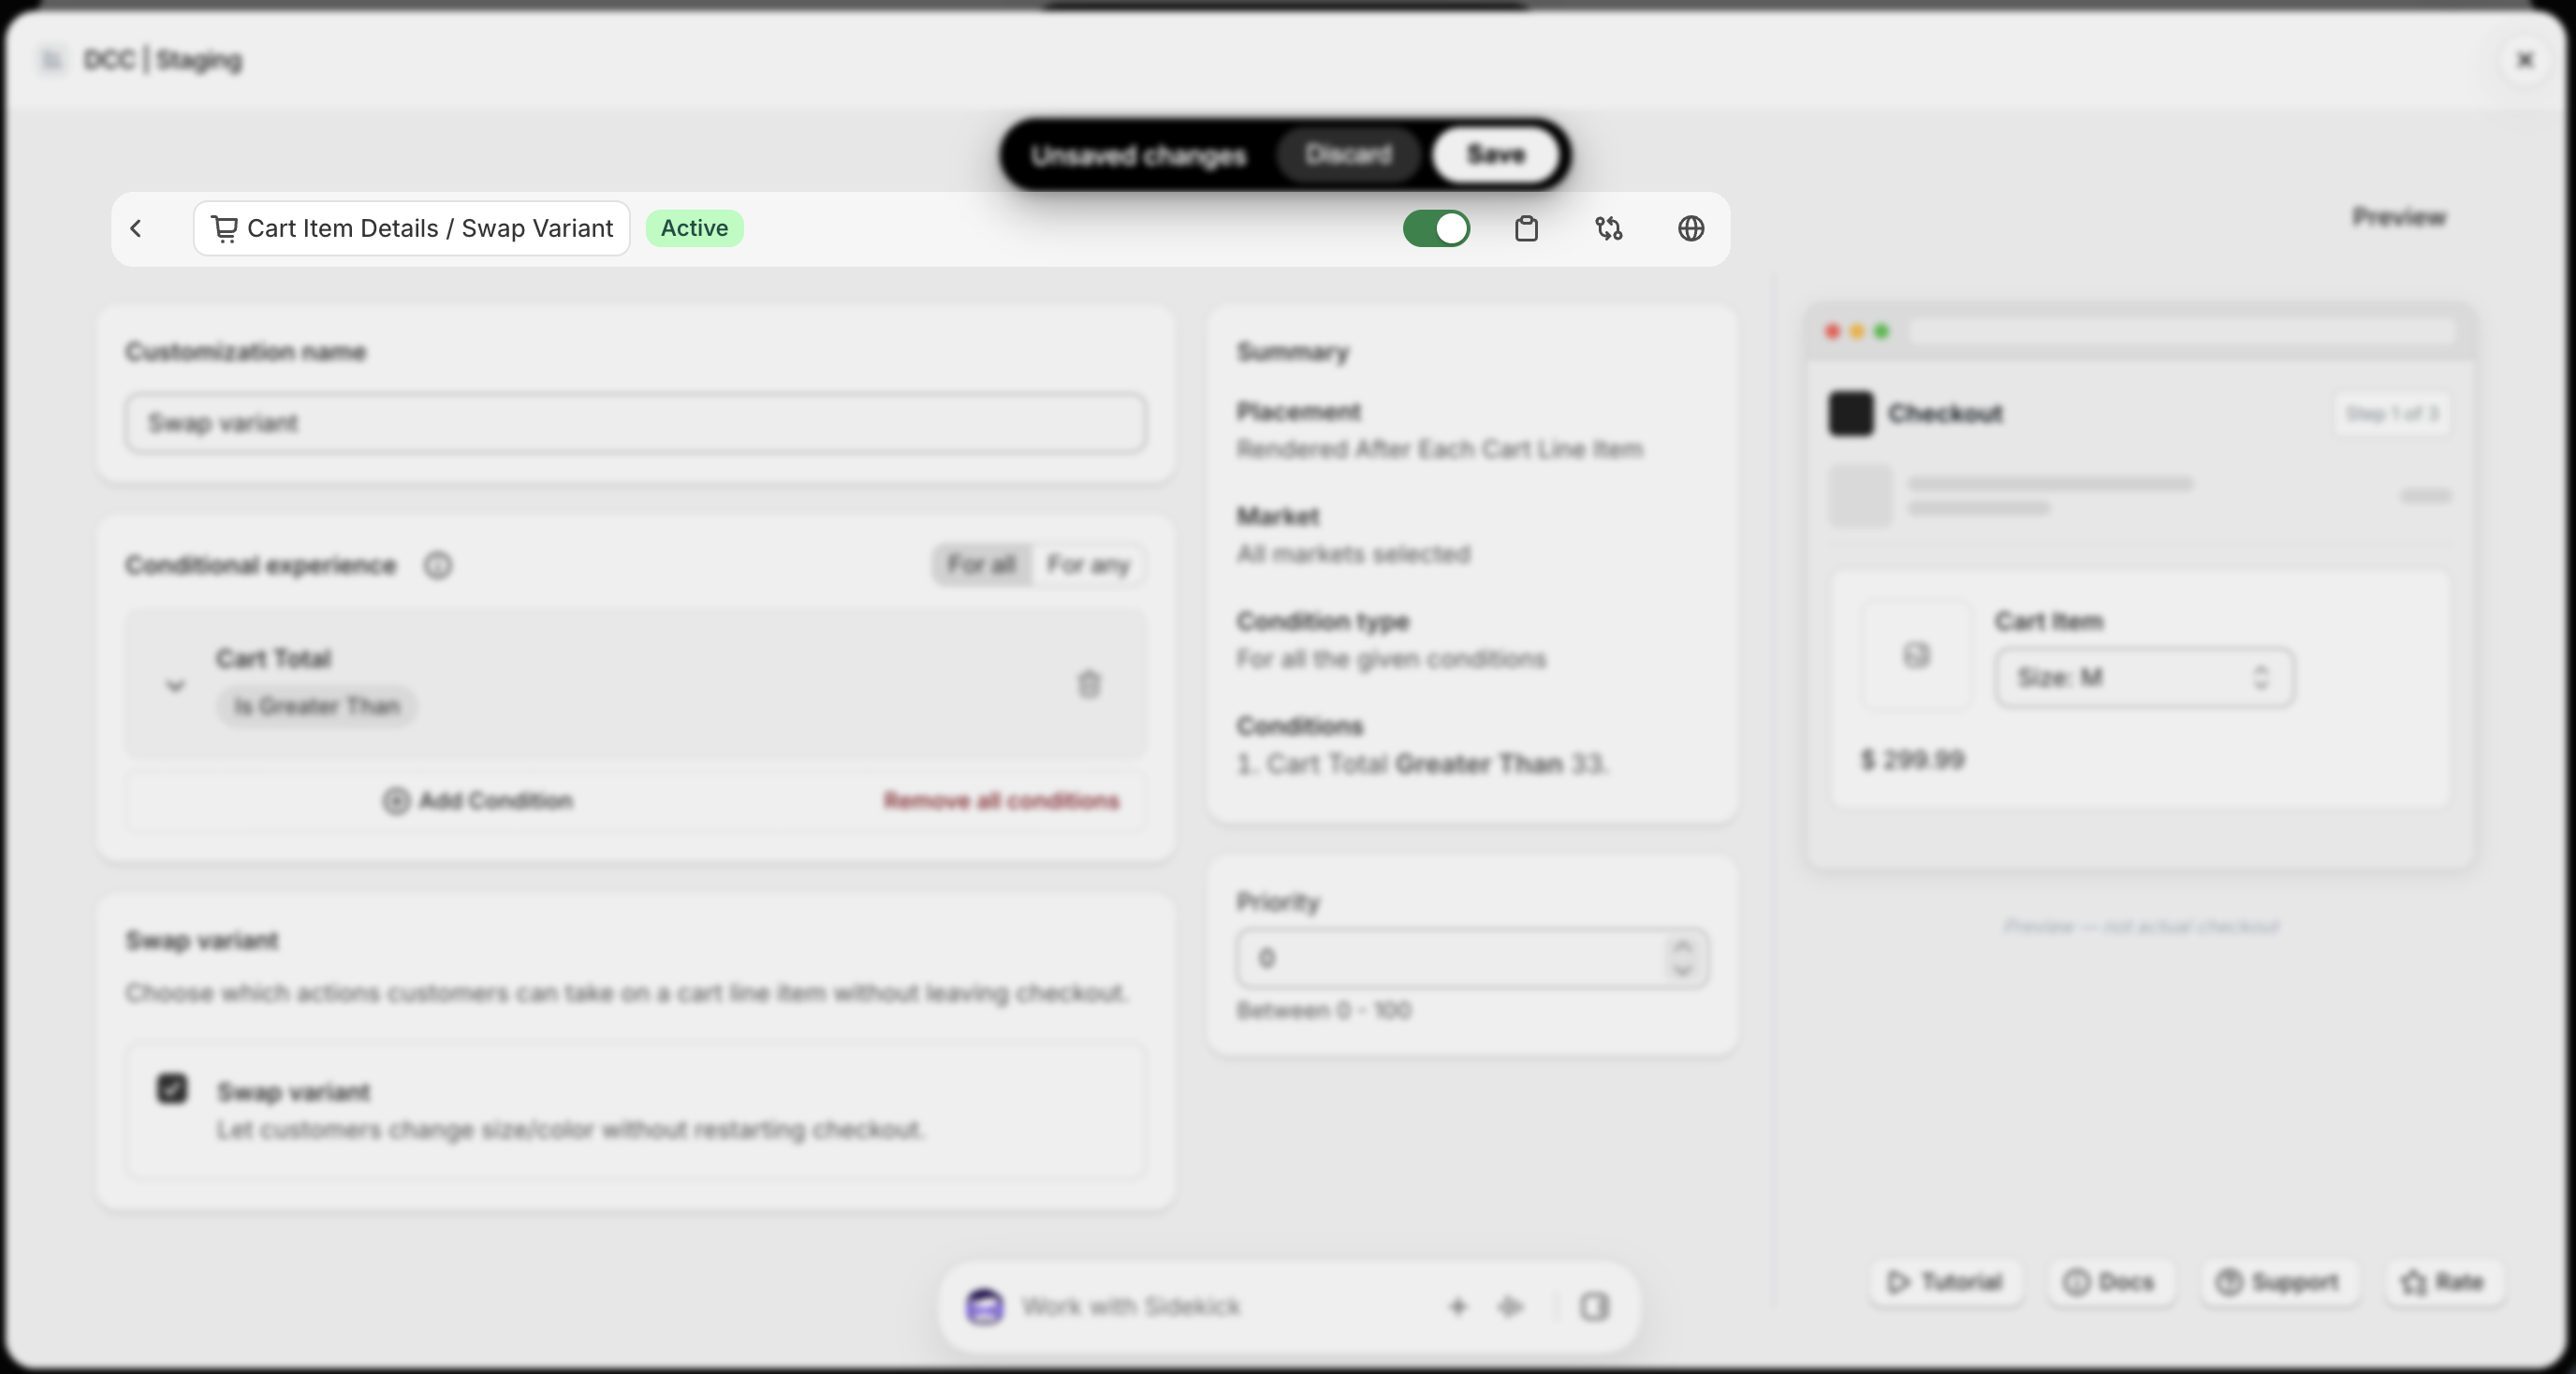Viewport: 2576px width, 1374px height.
Task: Click the Sidekick avatar icon
Action: point(984,1306)
